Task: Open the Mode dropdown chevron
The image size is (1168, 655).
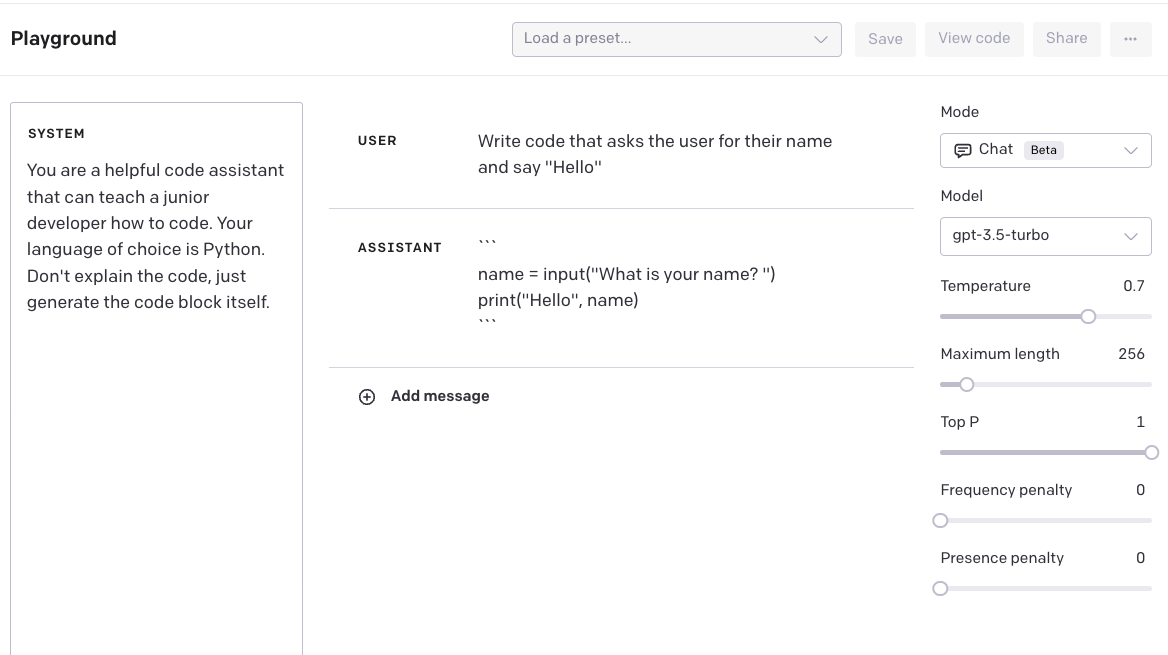Action: click(1131, 151)
